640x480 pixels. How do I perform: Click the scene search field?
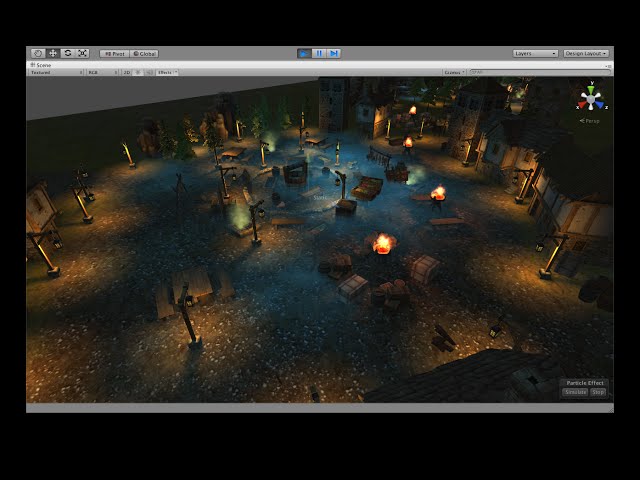[x=540, y=72]
